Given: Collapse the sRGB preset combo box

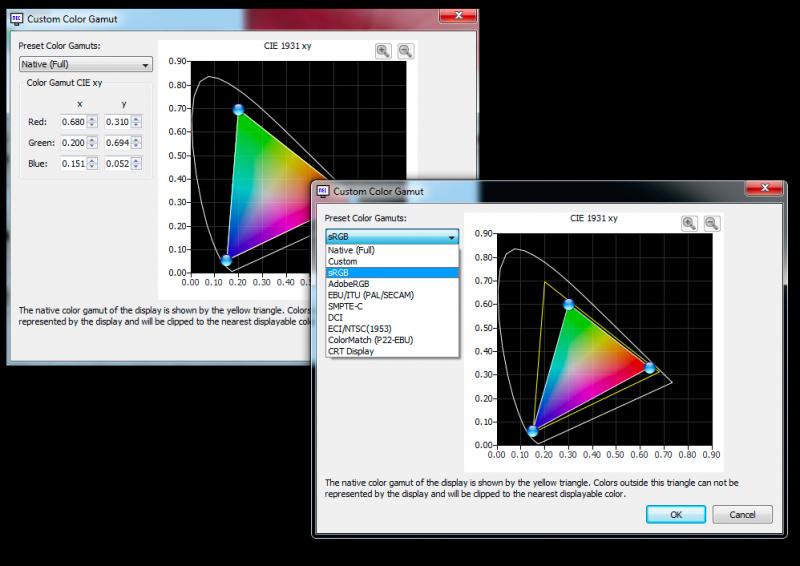Looking at the screenshot, I should tap(392, 237).
